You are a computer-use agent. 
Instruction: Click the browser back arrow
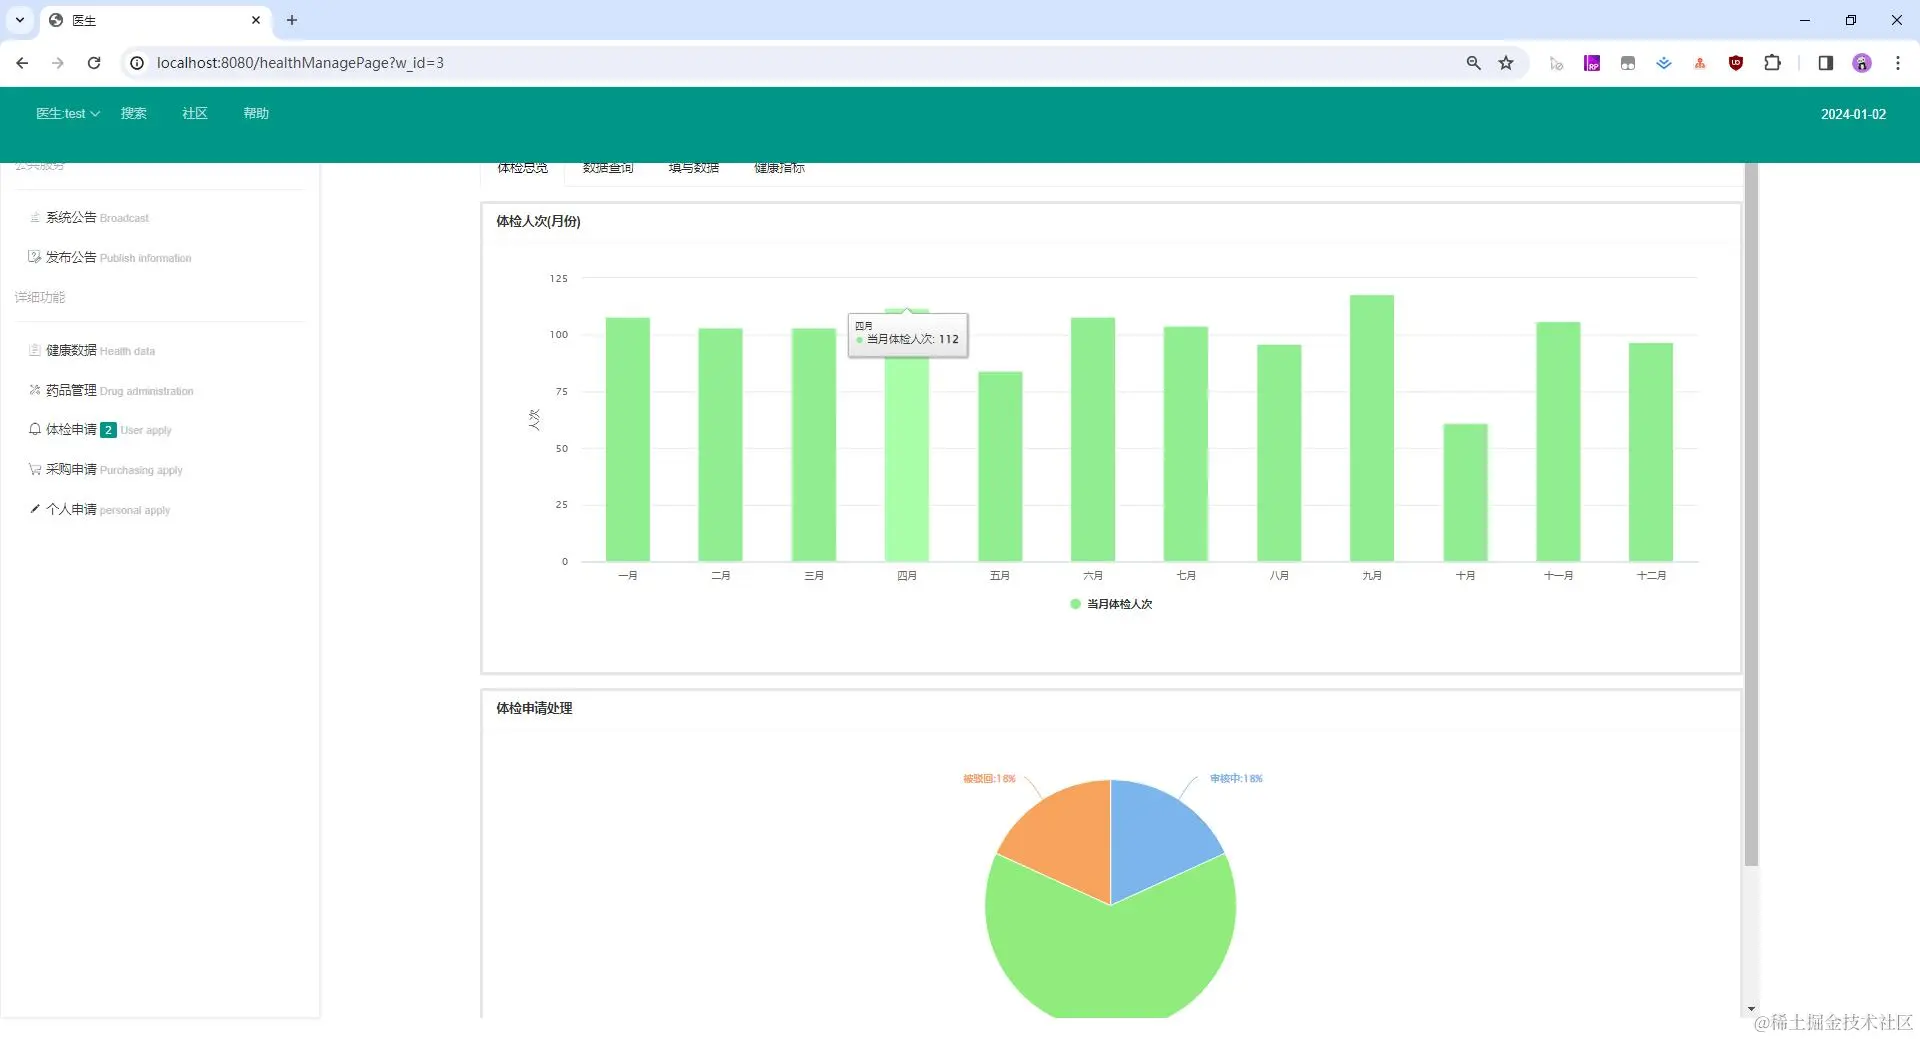(22, 63)
